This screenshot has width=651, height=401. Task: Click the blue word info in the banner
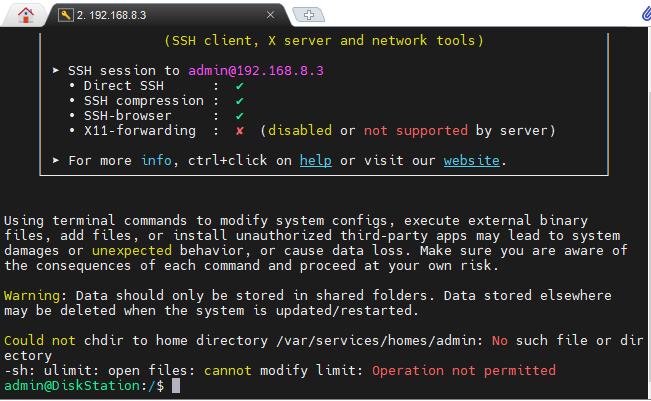[156, 160]
